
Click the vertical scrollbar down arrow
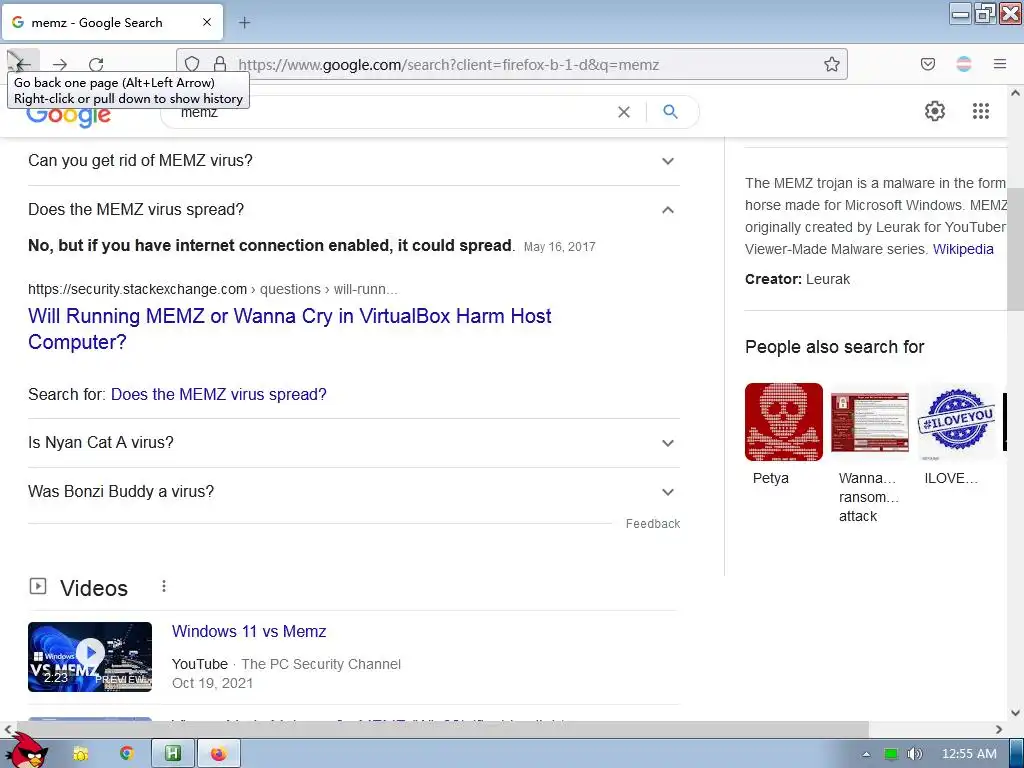coord(1015,713)
